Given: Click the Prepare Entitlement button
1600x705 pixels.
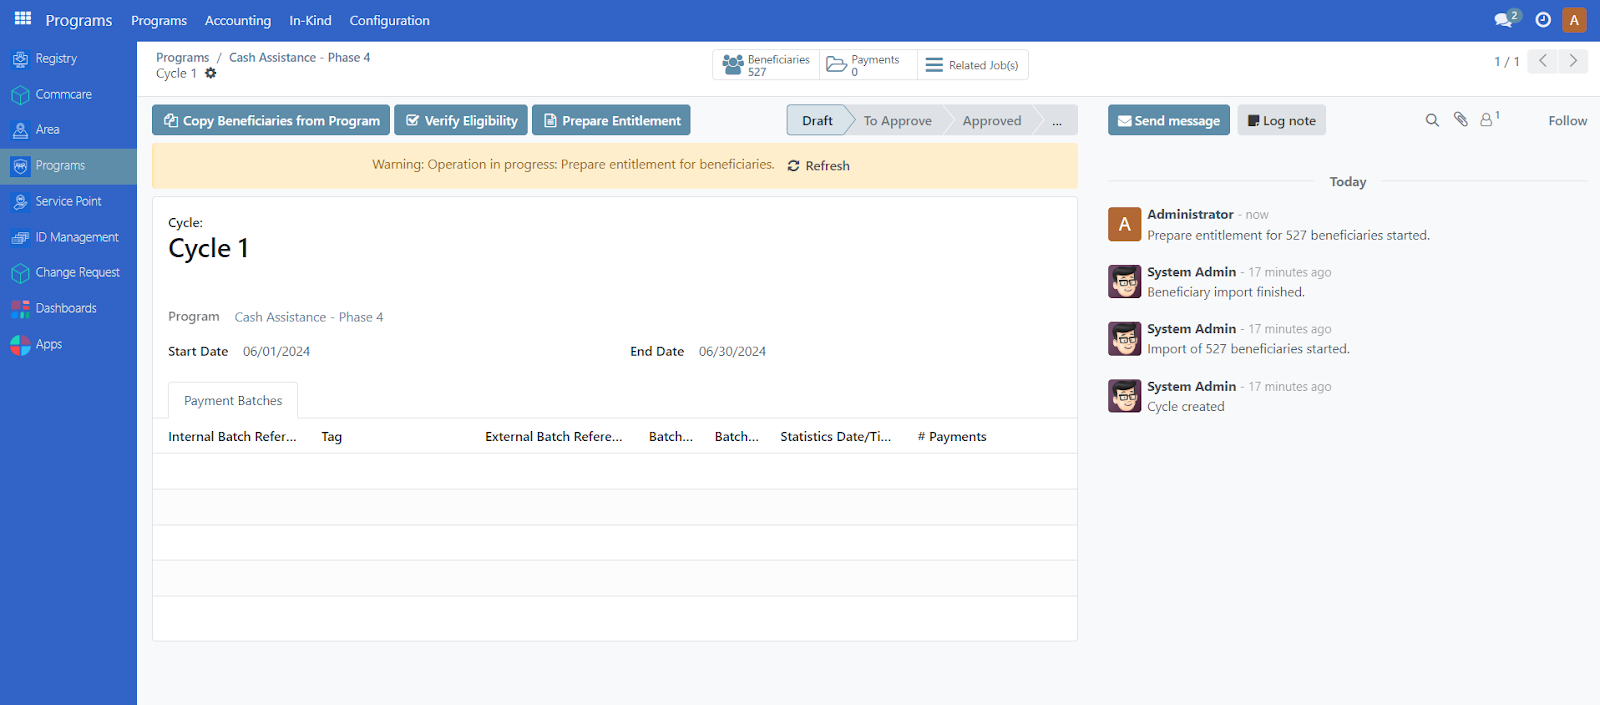Looking at the screenshot, I should pos(611,121).
